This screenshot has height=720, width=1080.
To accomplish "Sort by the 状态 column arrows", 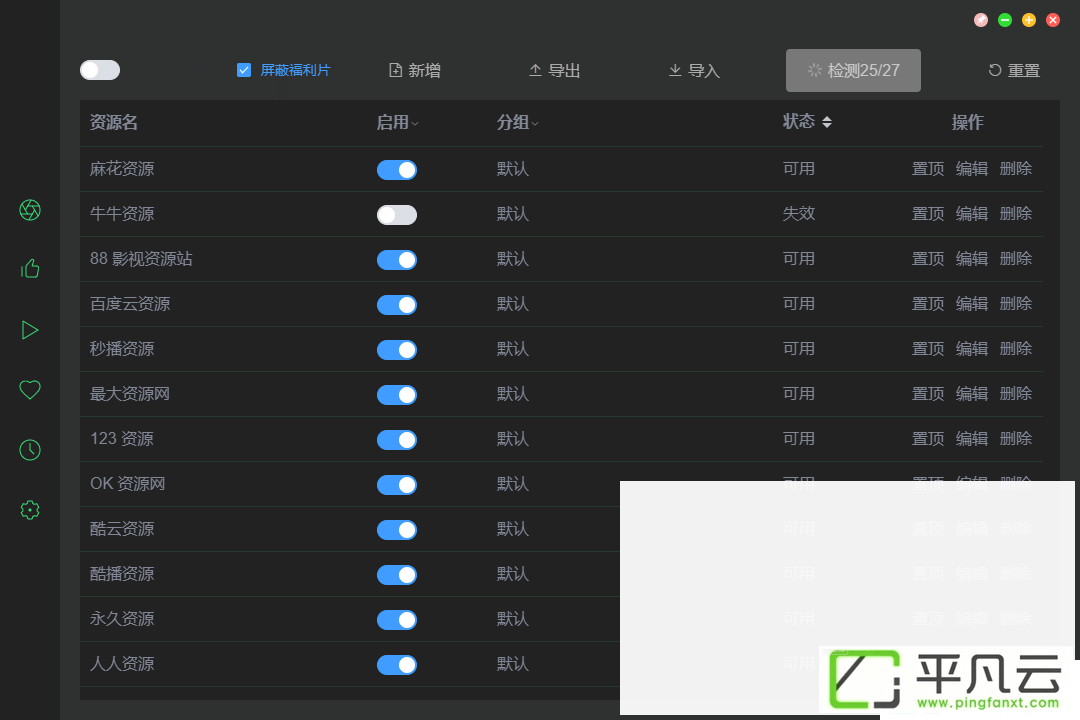I will (827, 122).
